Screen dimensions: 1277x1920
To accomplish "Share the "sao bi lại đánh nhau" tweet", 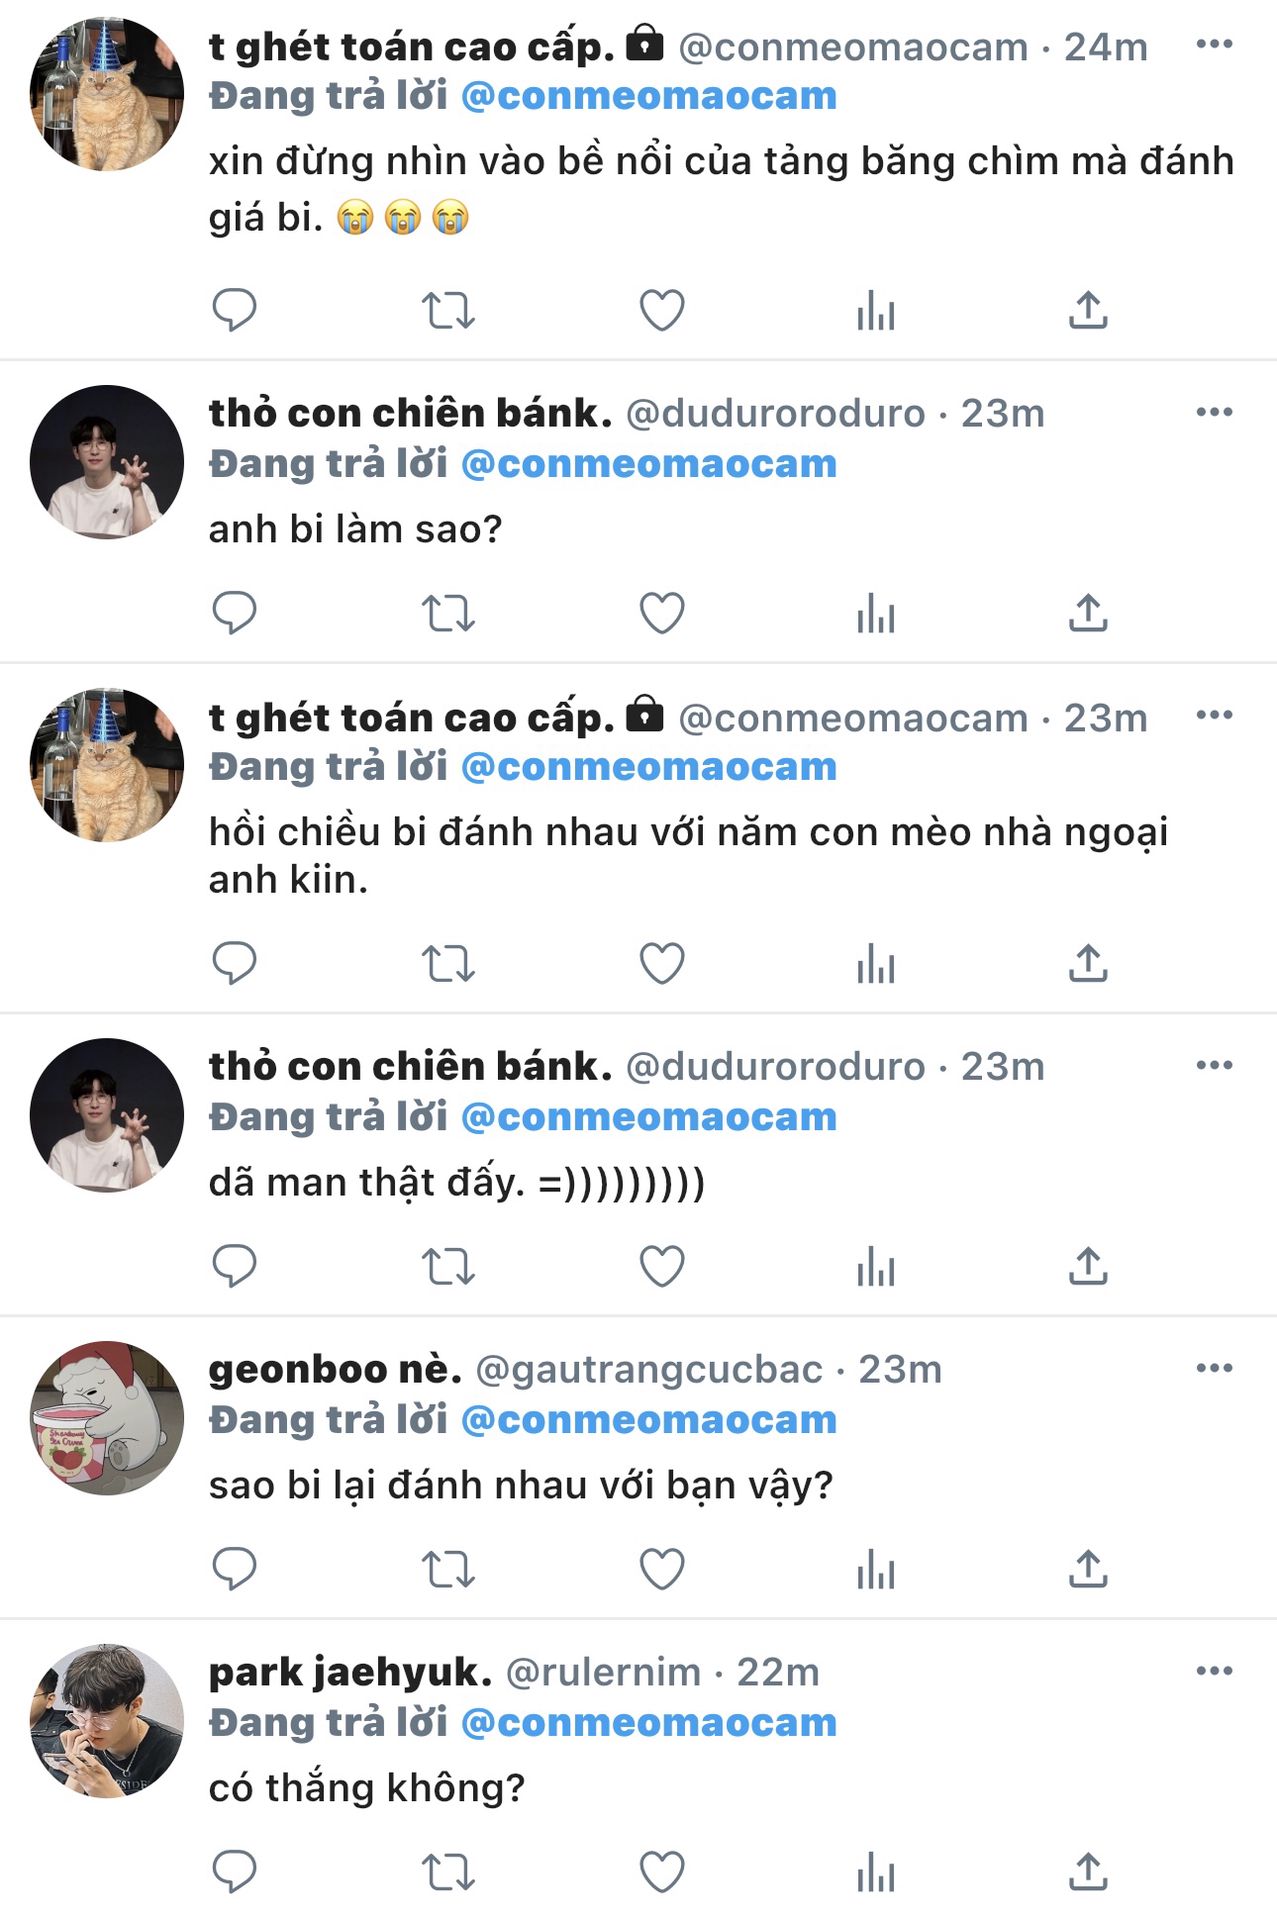I will (x=1088, y=1569).
